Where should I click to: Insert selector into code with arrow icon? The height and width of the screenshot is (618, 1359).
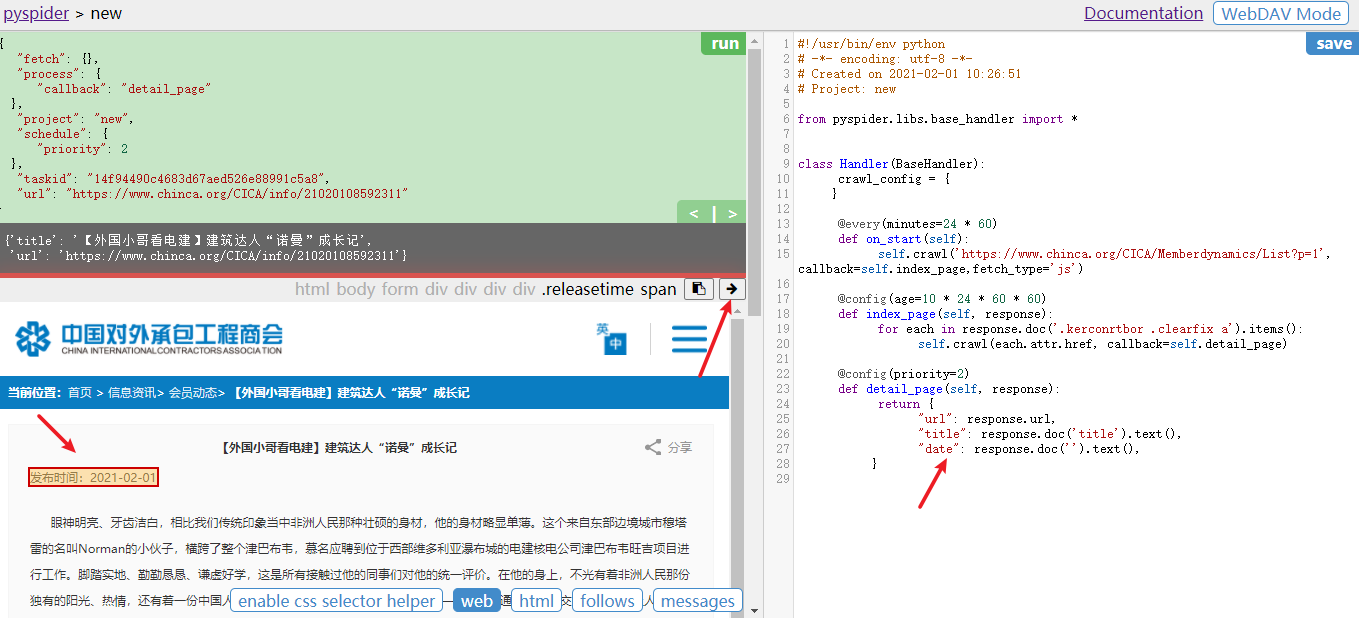point(732,289)
